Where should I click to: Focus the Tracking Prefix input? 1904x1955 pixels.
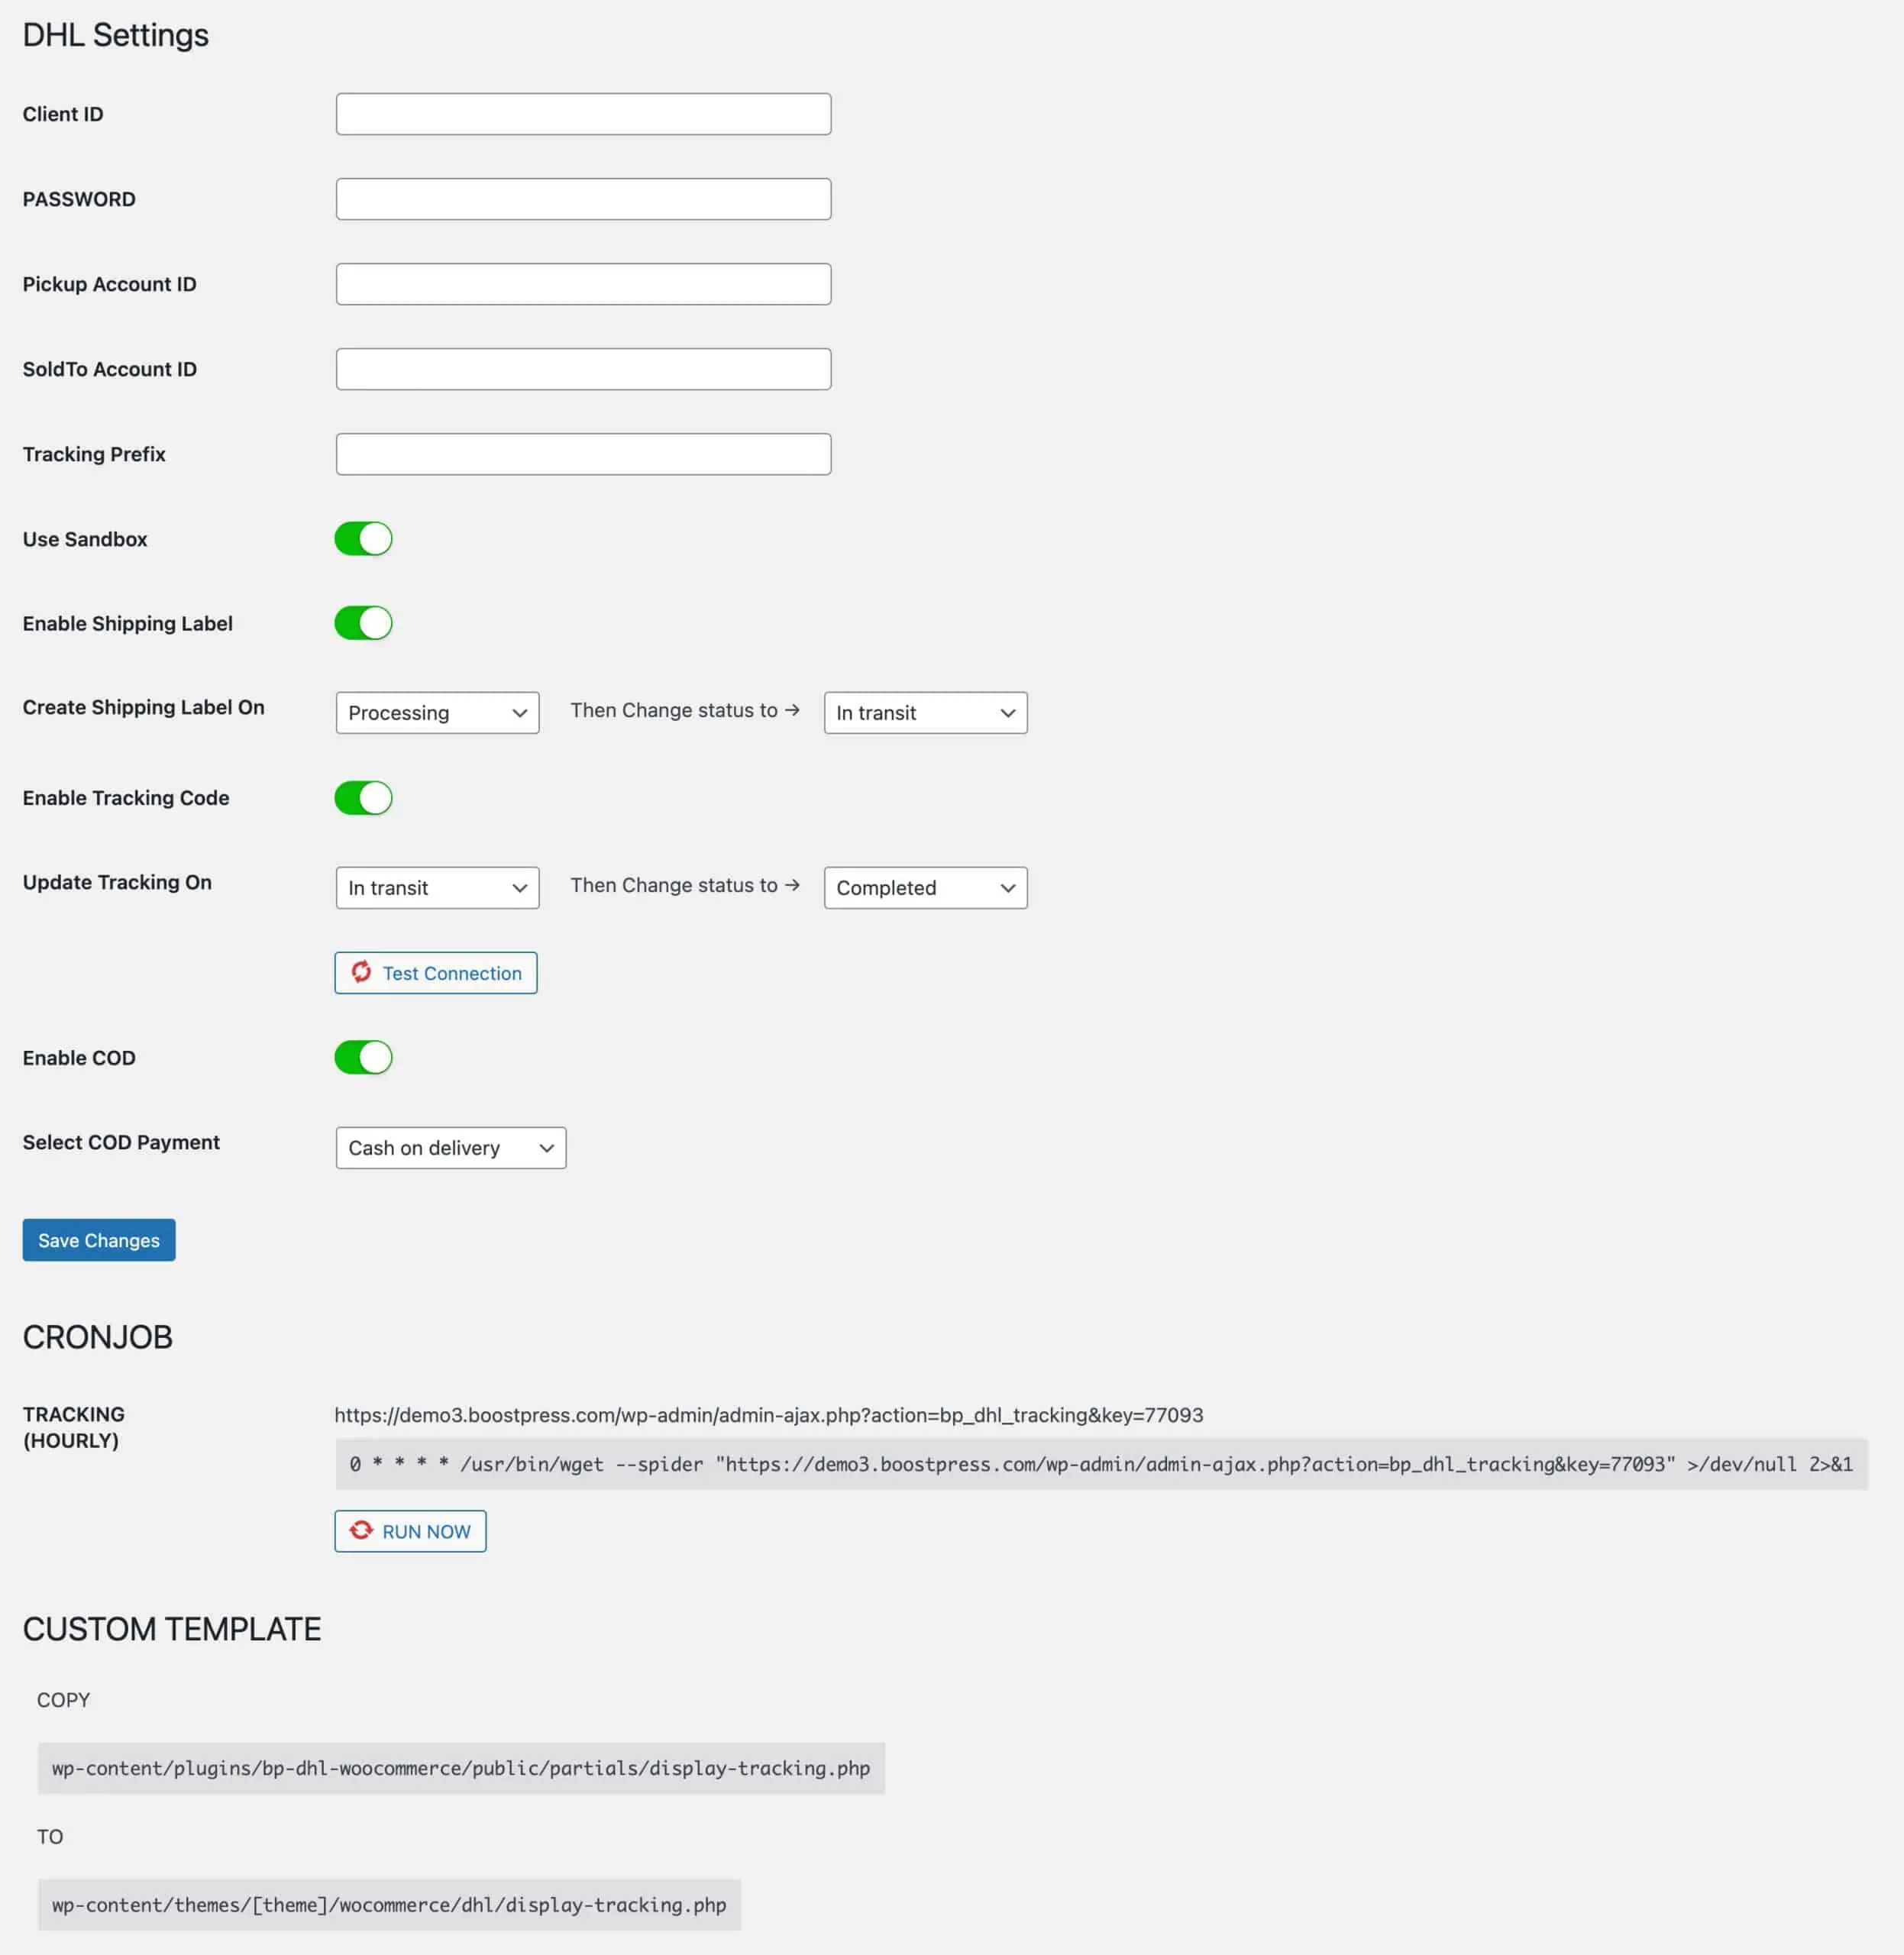[x=583, y=454]
